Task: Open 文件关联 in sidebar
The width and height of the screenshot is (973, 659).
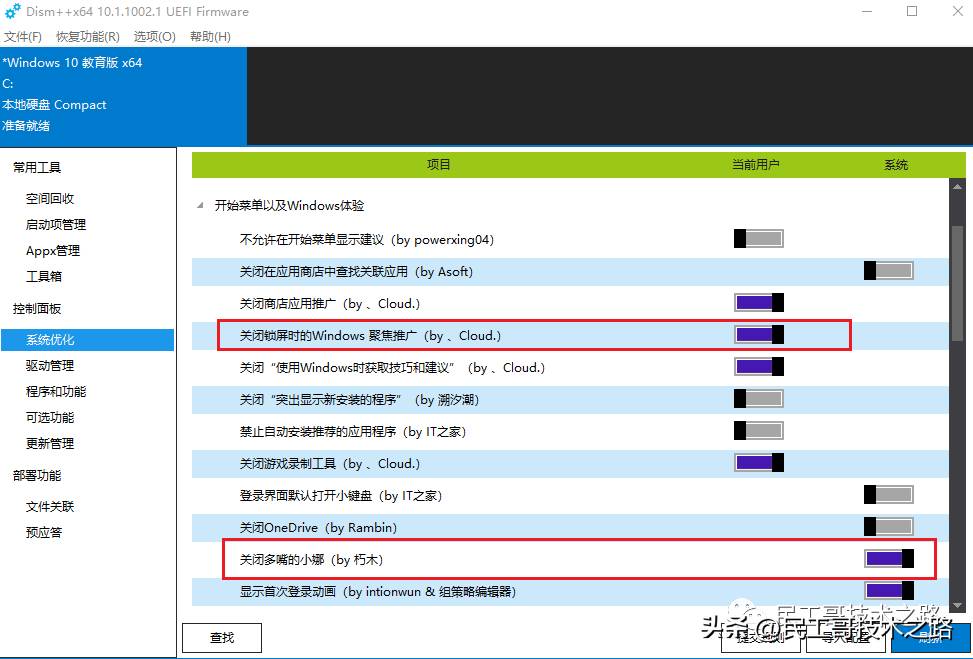Action: point(50,507)
